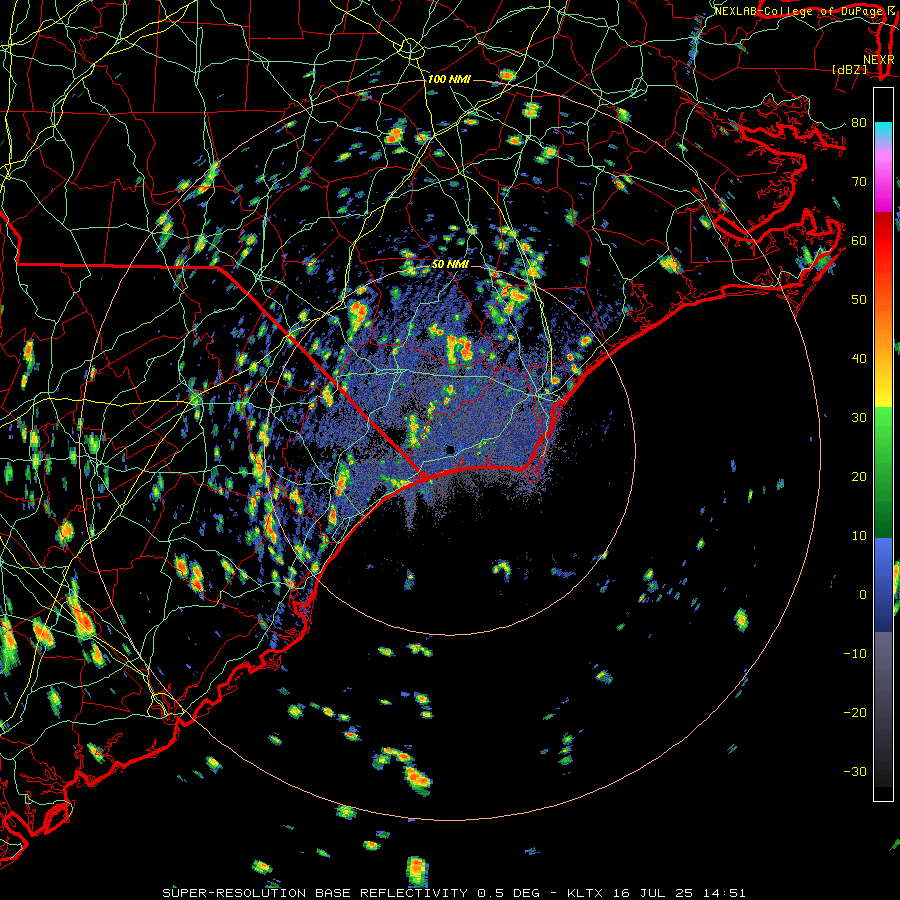Select the 10 value on the dBZ scale
The image size is (900, 900).
click(859, 536)
